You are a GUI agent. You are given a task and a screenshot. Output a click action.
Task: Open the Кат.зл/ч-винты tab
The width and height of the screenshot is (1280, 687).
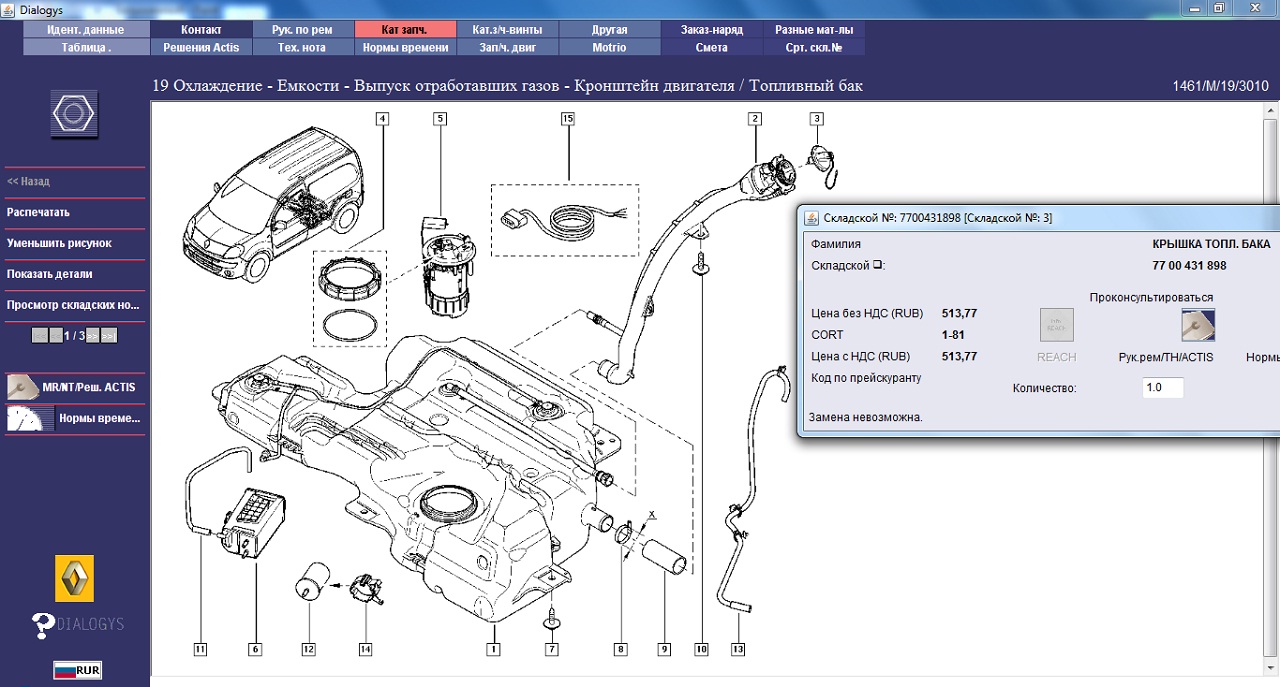[507, 30]
